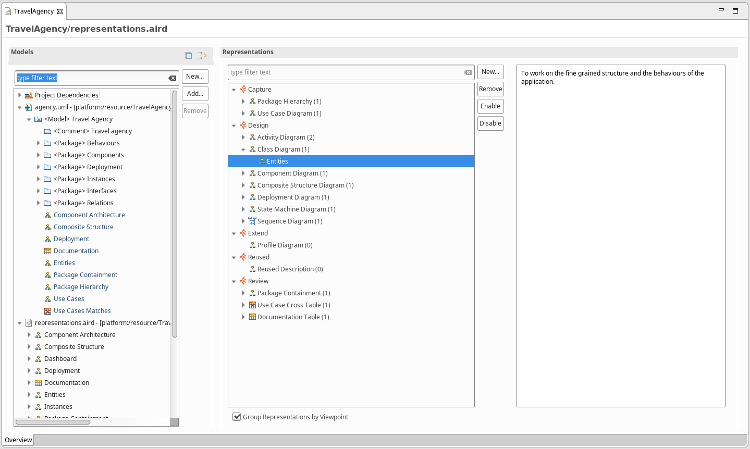Close the TravelAgency editor tab
This screenshot has height=449, width=750.
tap(60, 11)
